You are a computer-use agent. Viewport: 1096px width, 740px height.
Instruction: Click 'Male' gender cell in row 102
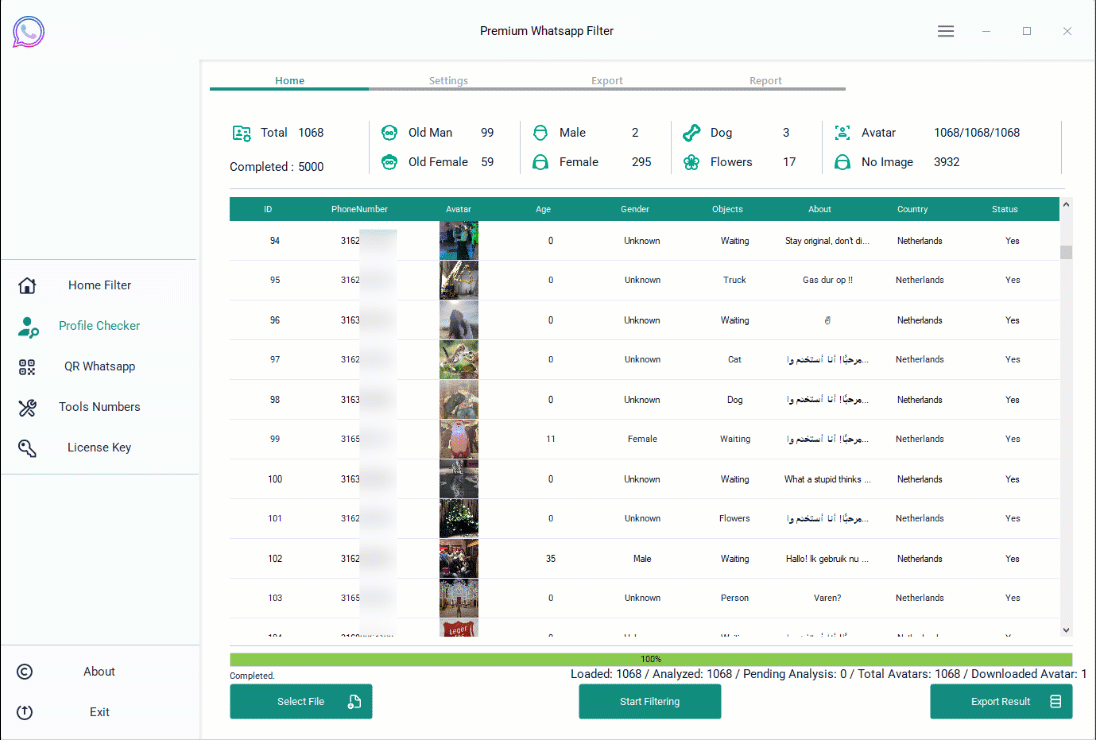click(x=642, y=559)
